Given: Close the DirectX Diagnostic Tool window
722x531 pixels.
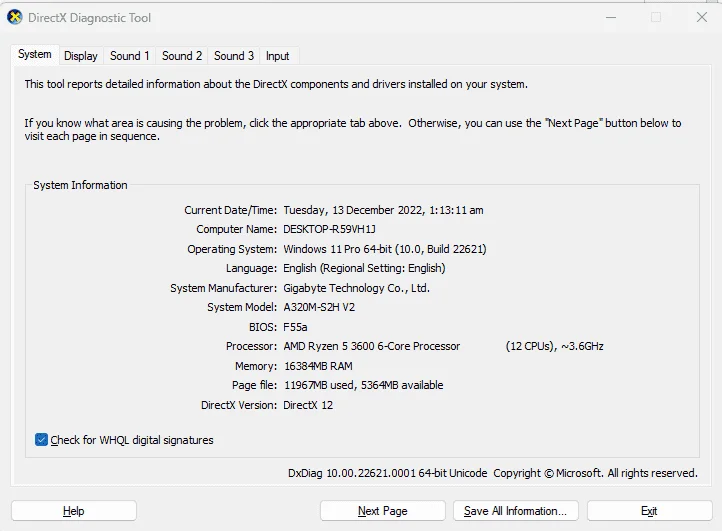Looking at the screenshot, I should (702, 18).
